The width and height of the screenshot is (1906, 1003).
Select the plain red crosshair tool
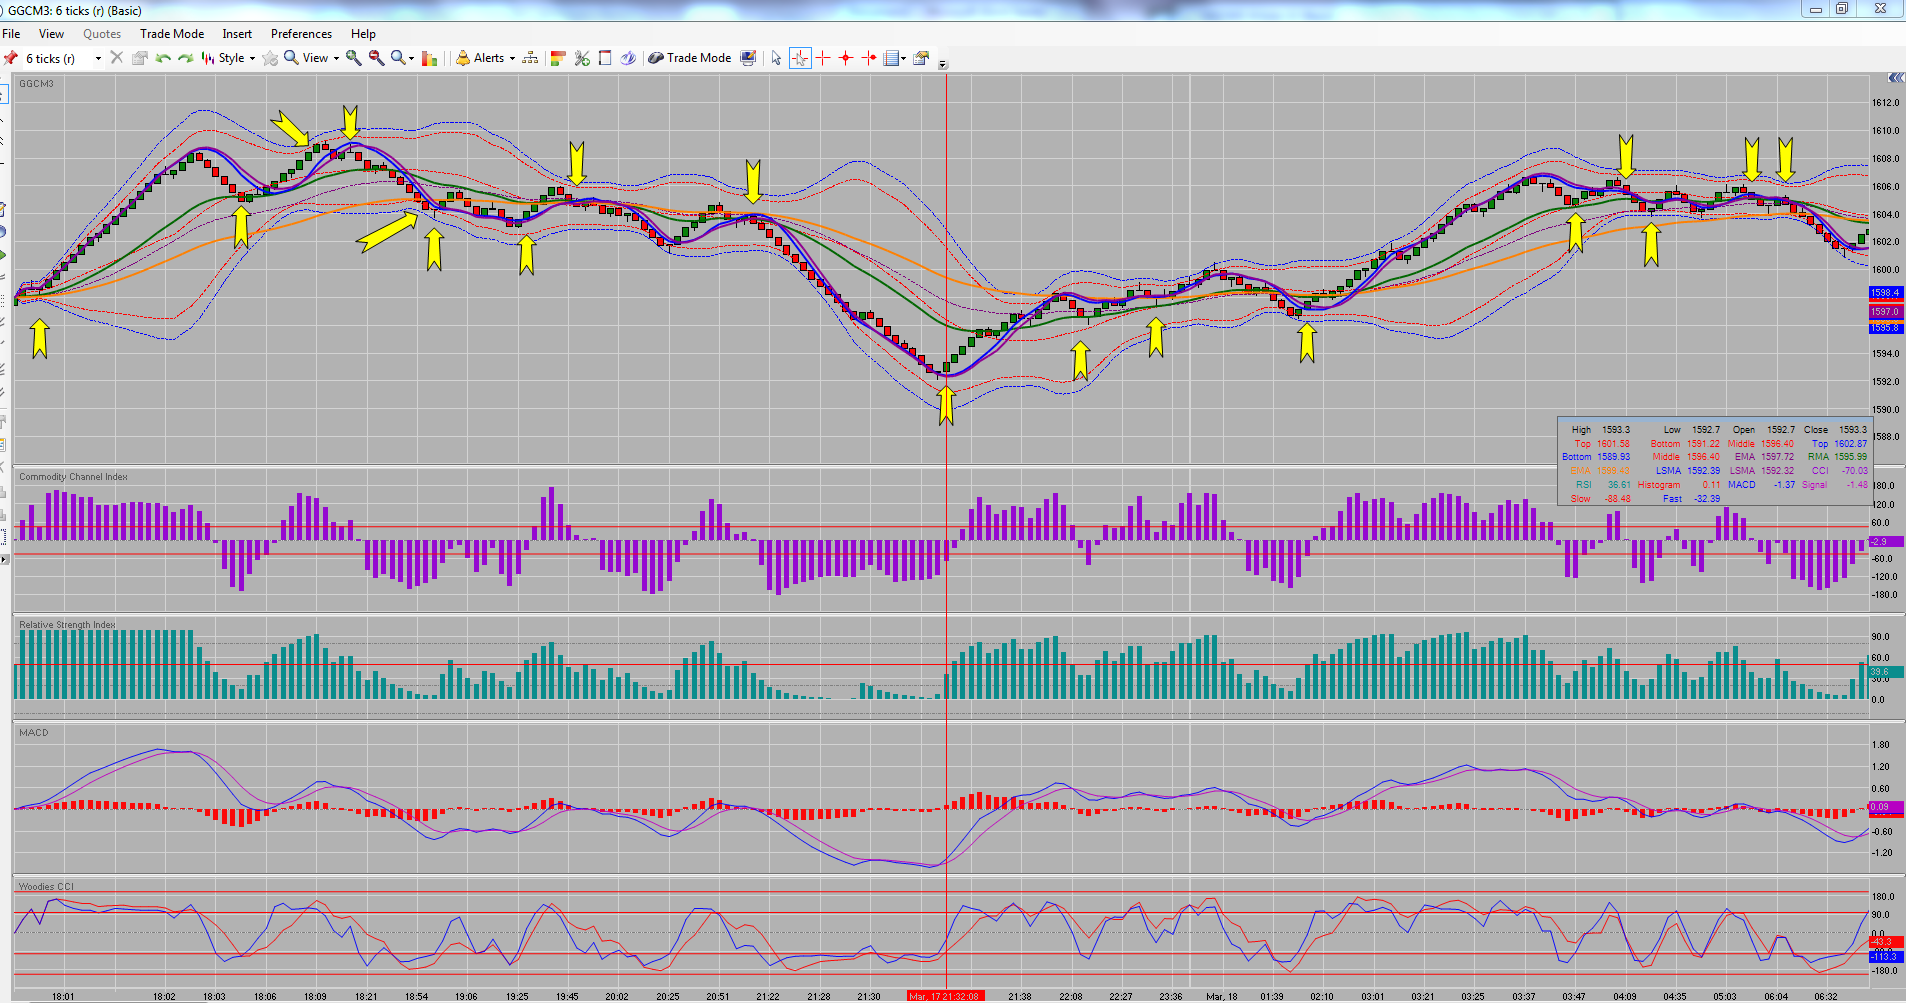tap(823, 58)
